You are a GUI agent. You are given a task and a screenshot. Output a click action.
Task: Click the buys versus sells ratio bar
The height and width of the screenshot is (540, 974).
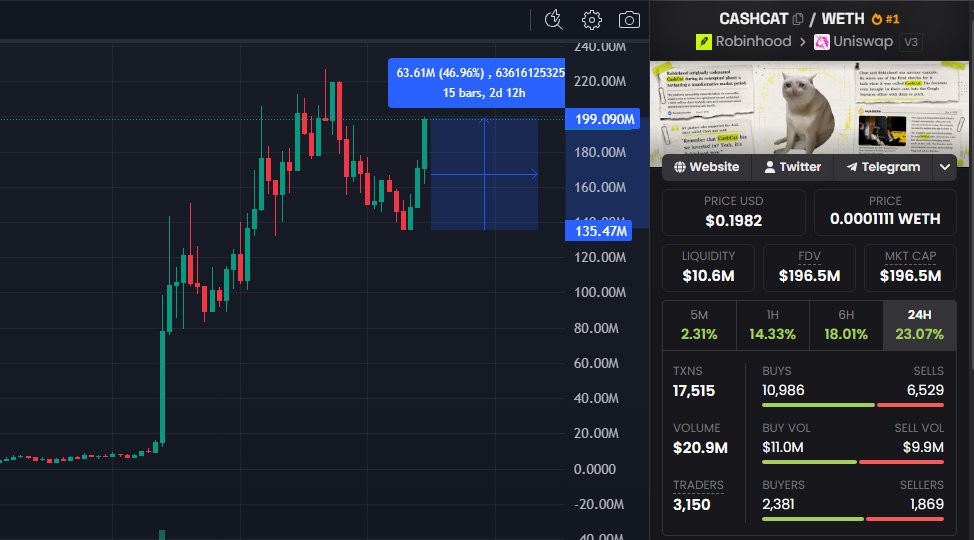click(853, 405)
